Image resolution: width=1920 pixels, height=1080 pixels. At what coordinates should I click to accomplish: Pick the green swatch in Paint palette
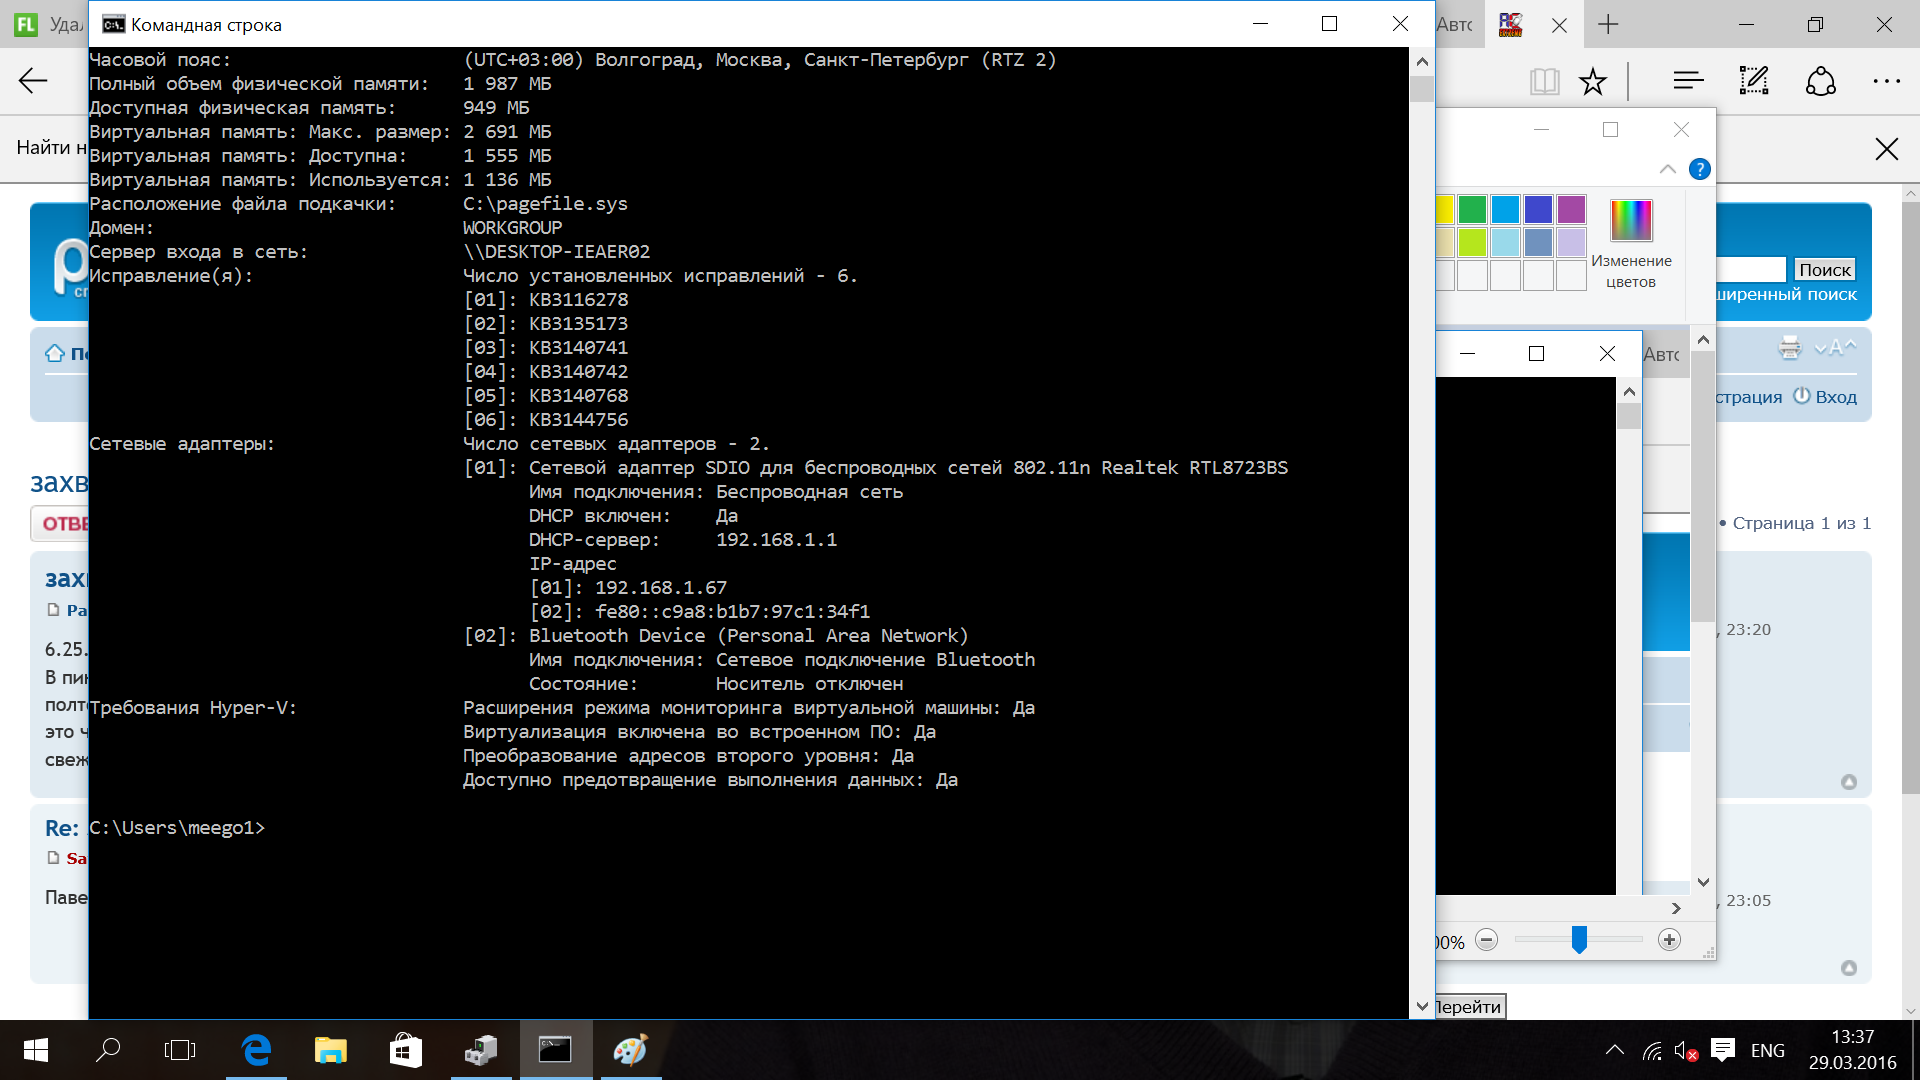[x=1472, y=209]
